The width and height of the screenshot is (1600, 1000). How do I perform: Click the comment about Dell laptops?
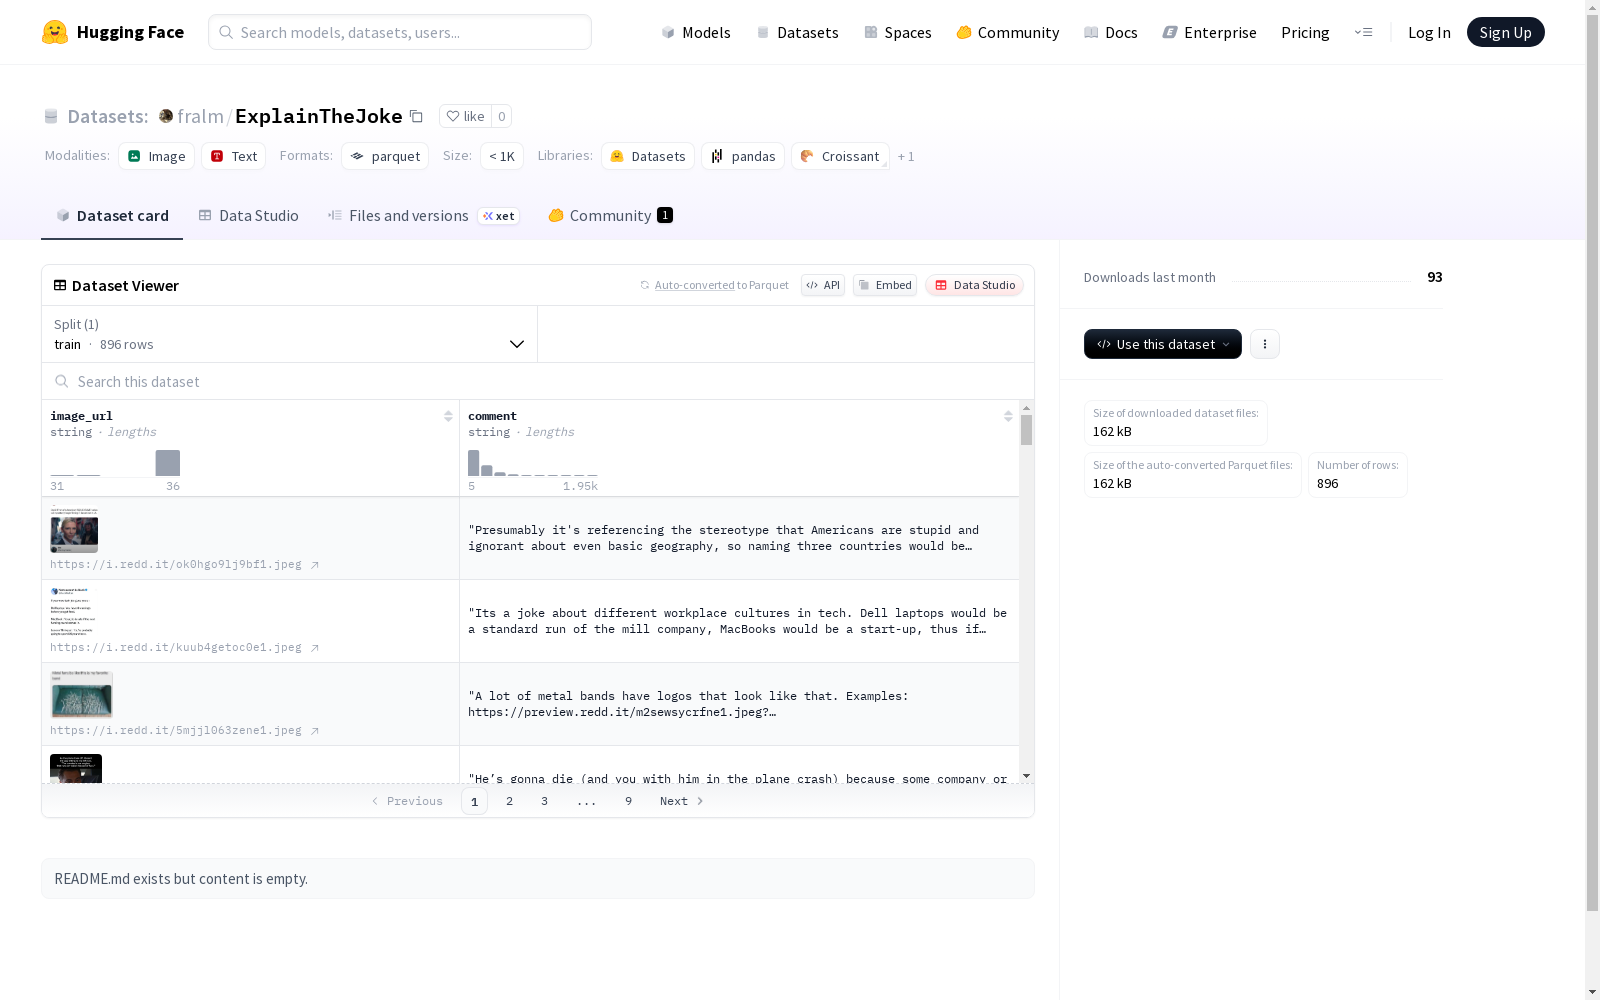point(738,621)
